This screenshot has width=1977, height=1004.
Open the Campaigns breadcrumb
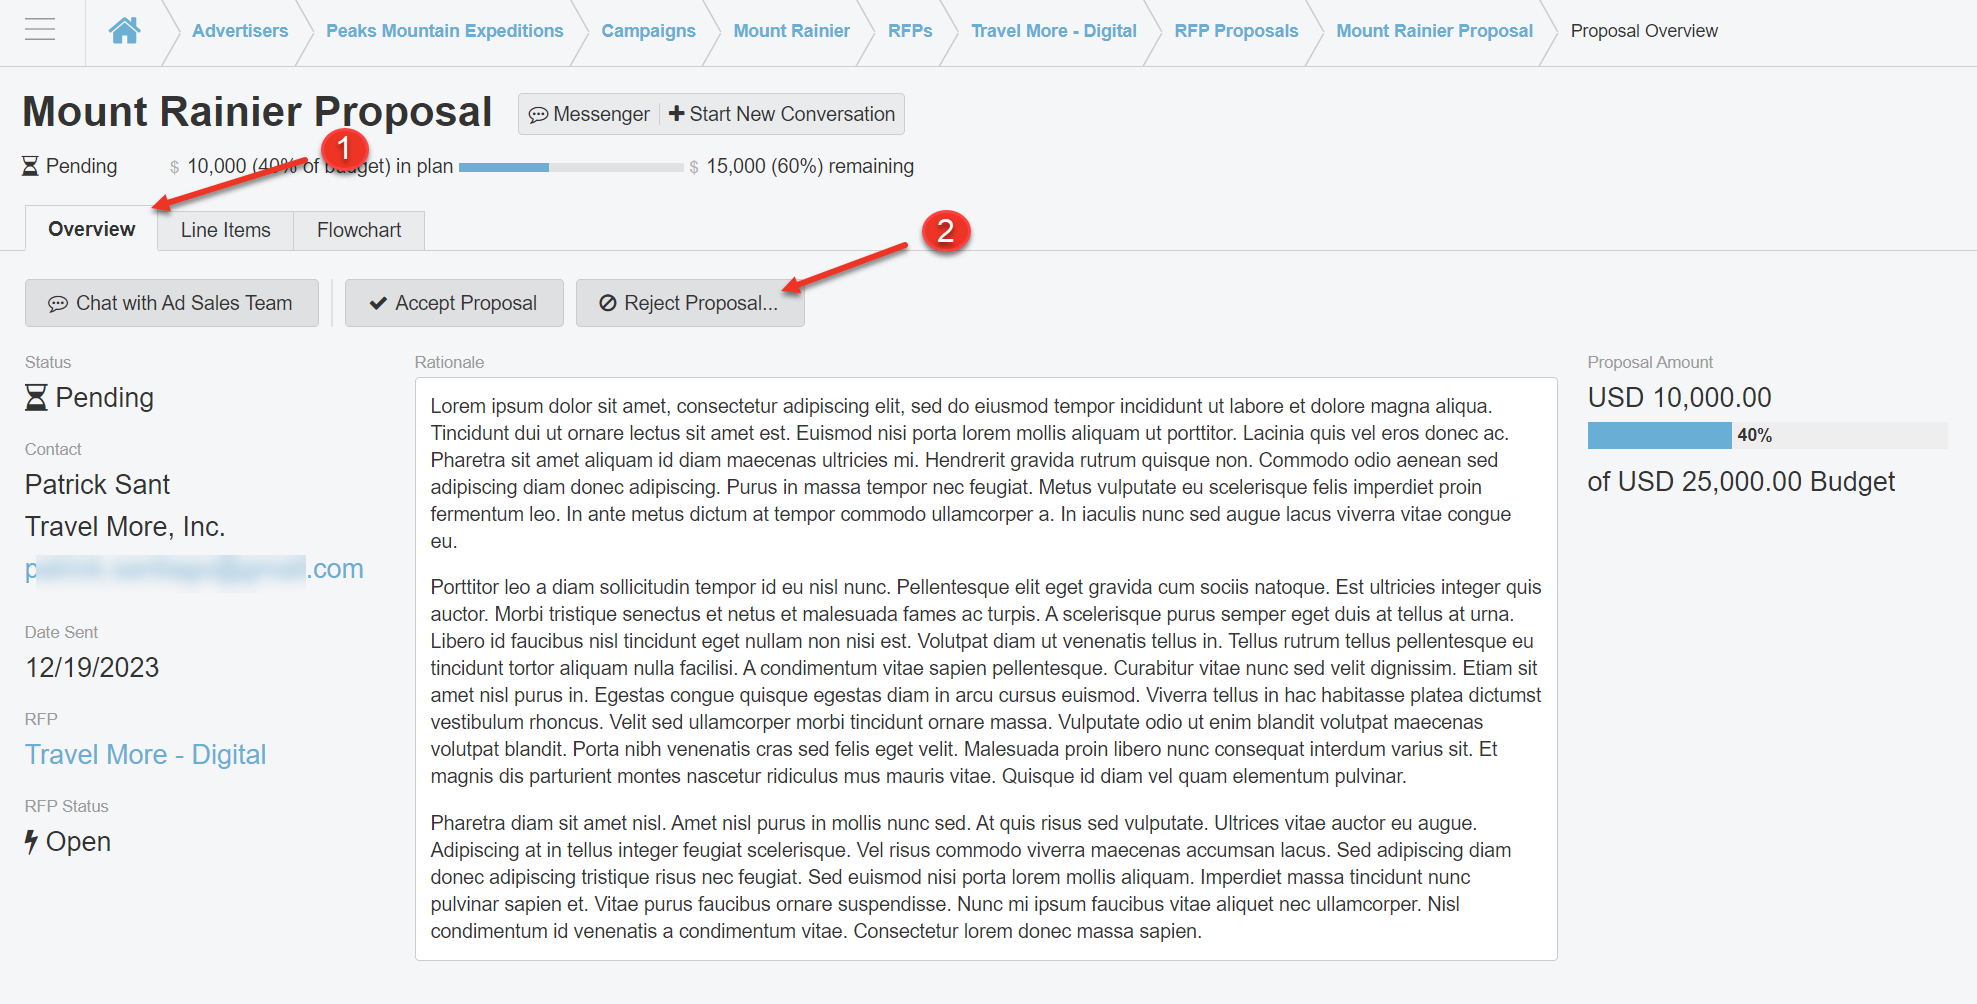648,31
